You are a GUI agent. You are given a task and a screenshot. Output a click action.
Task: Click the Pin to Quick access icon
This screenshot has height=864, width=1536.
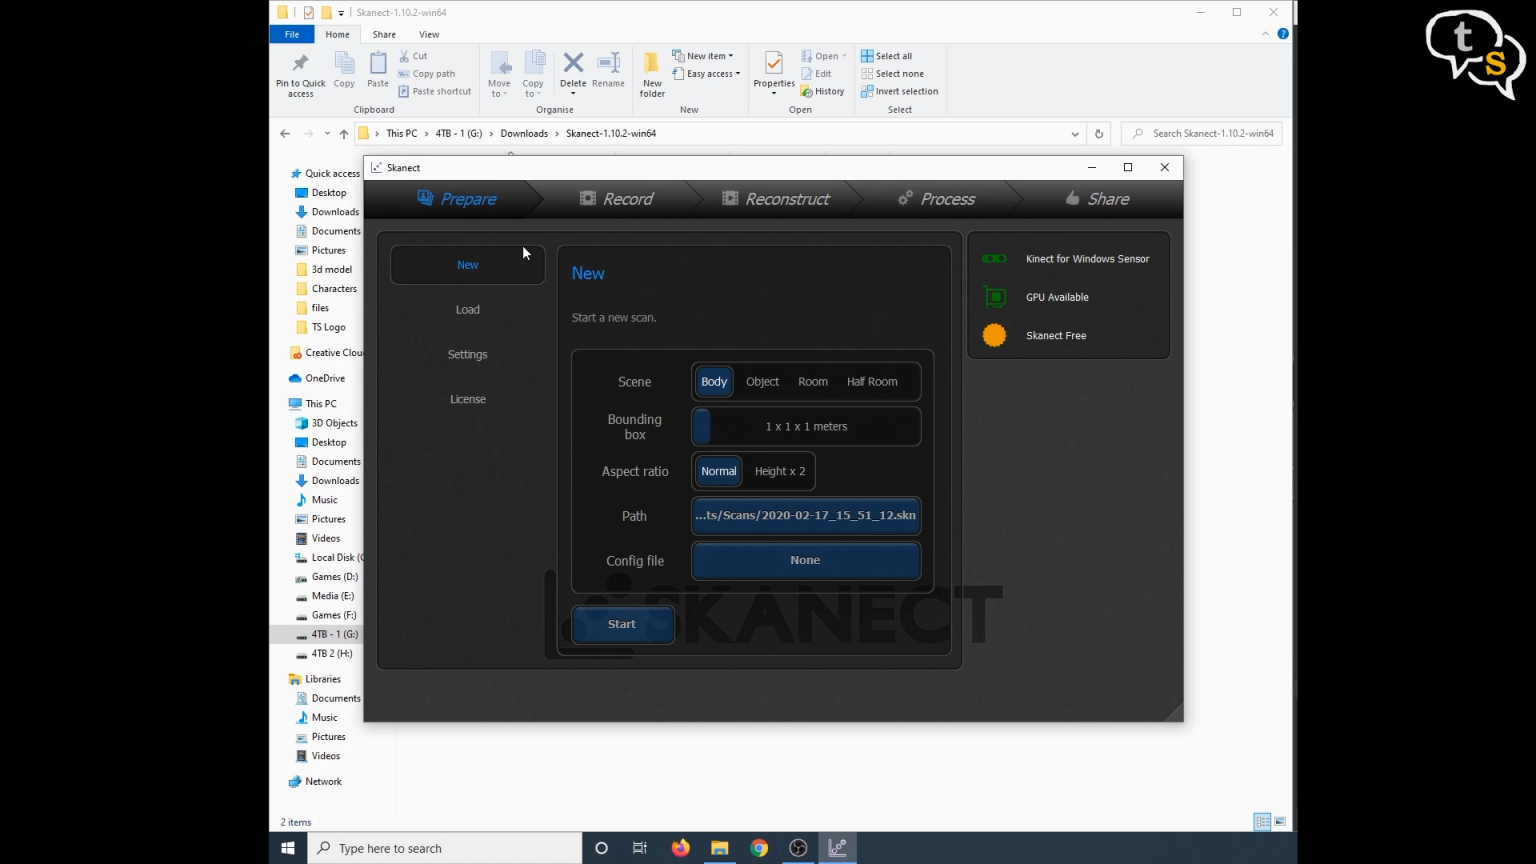[x=300, y=64]
